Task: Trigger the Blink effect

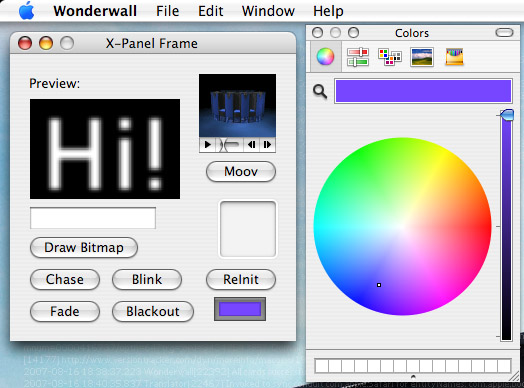Action: click(x=147, y=279)
